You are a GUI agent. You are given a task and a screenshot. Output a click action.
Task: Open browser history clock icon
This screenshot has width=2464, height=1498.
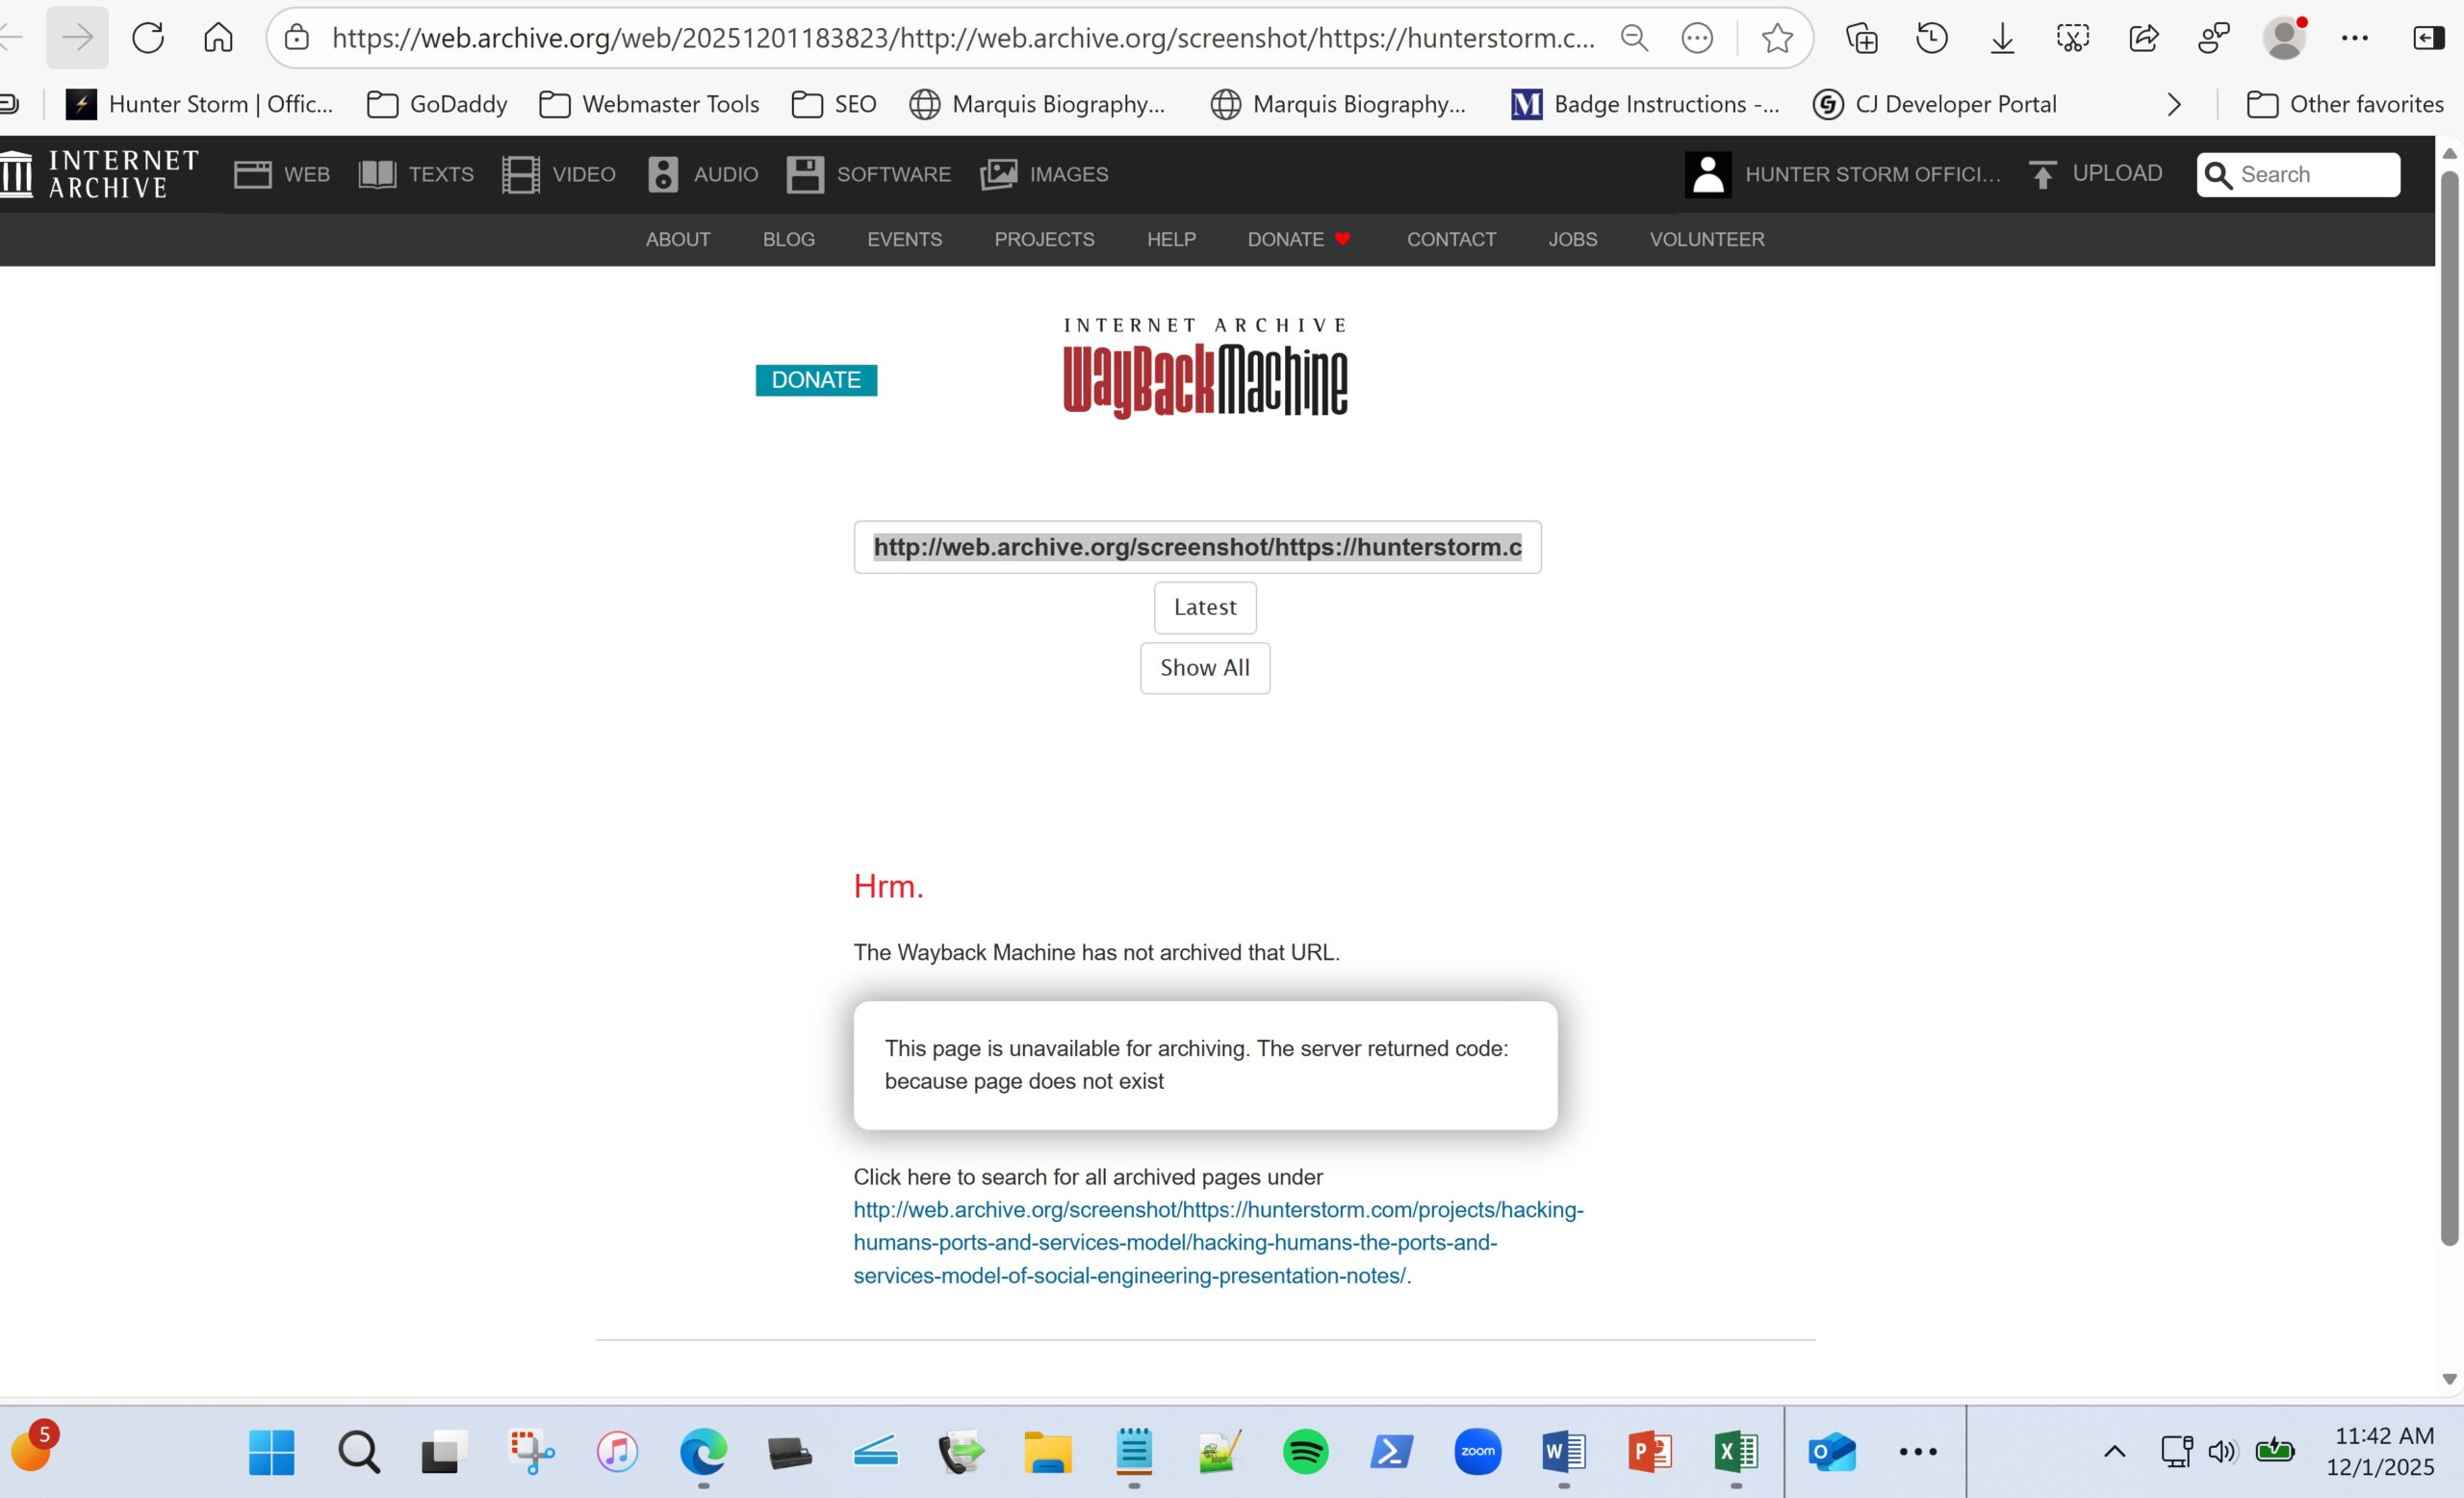1931,38
